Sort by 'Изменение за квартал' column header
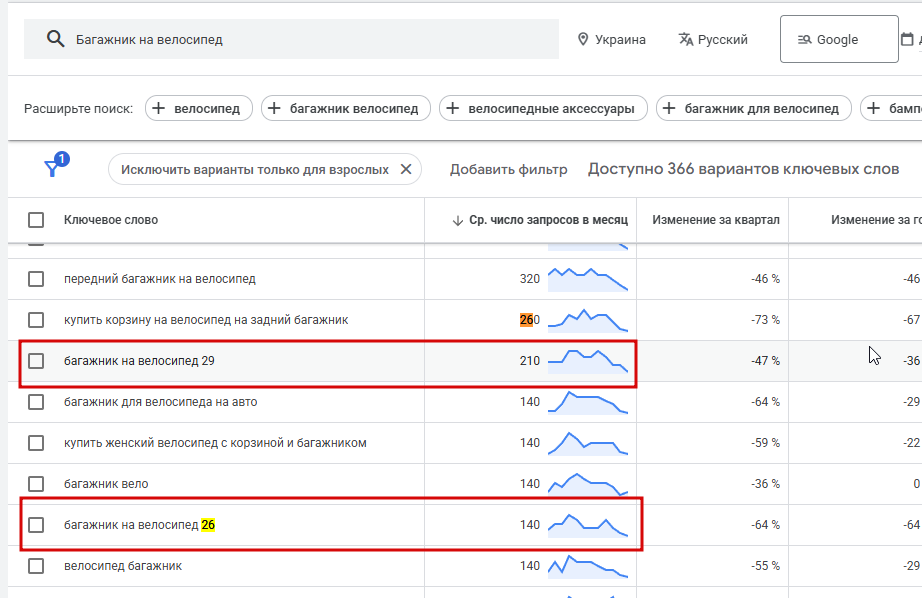 pyautogui.click(x=715, y=220)
